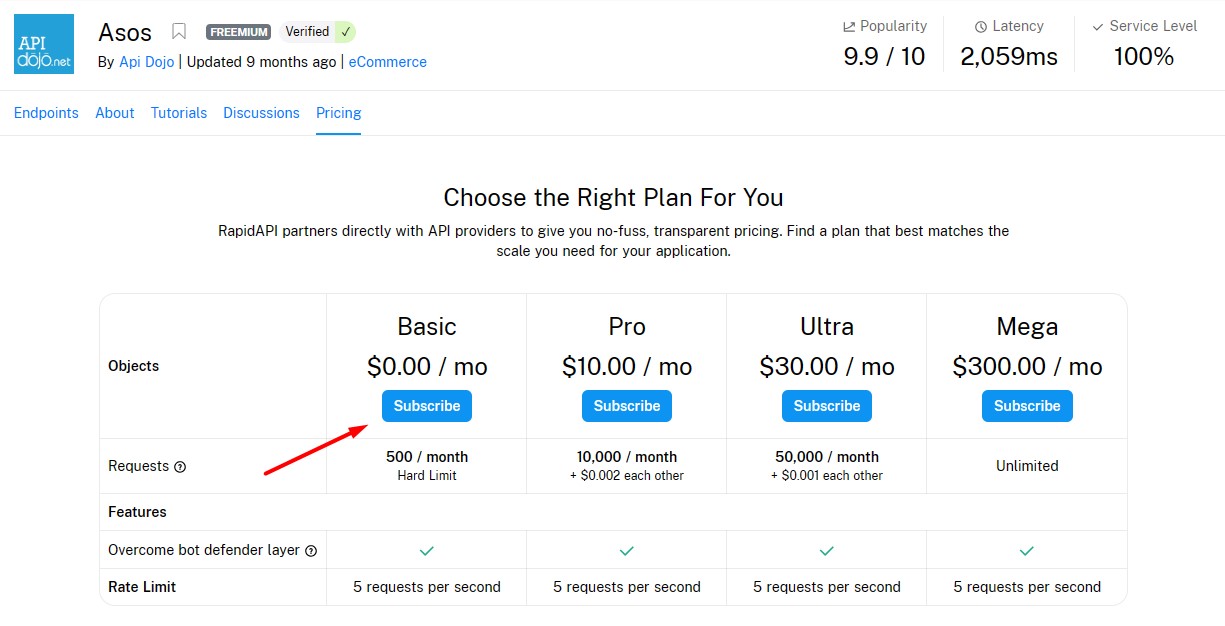This screenshot has height=626, width=1225.
Task: Subscribe to the Mega plan
Action: [x=1027, y=406]
